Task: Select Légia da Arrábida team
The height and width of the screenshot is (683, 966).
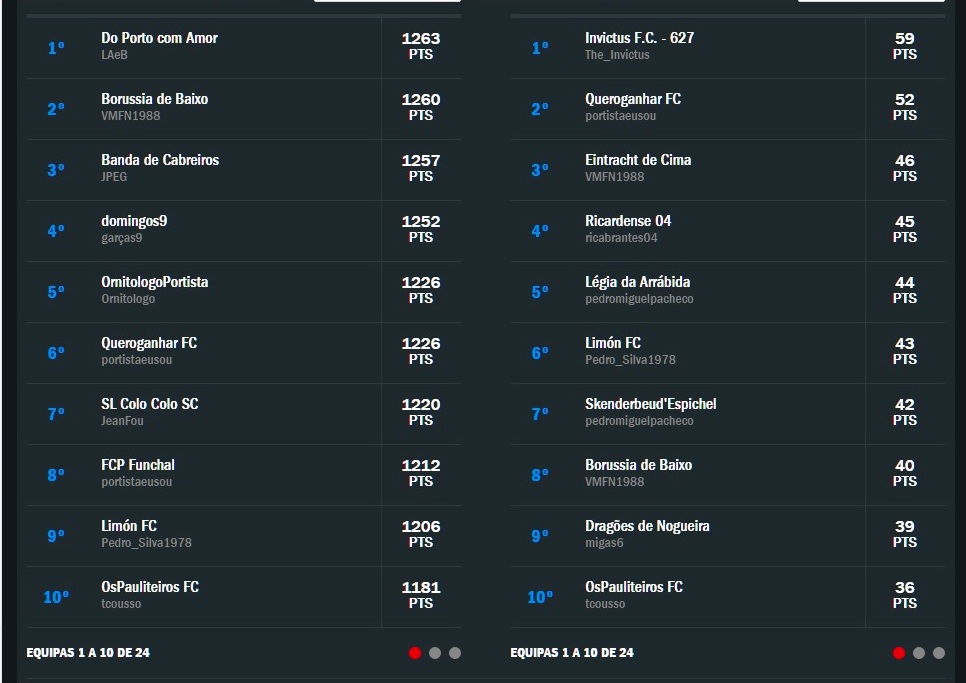Action: [637, 282]
